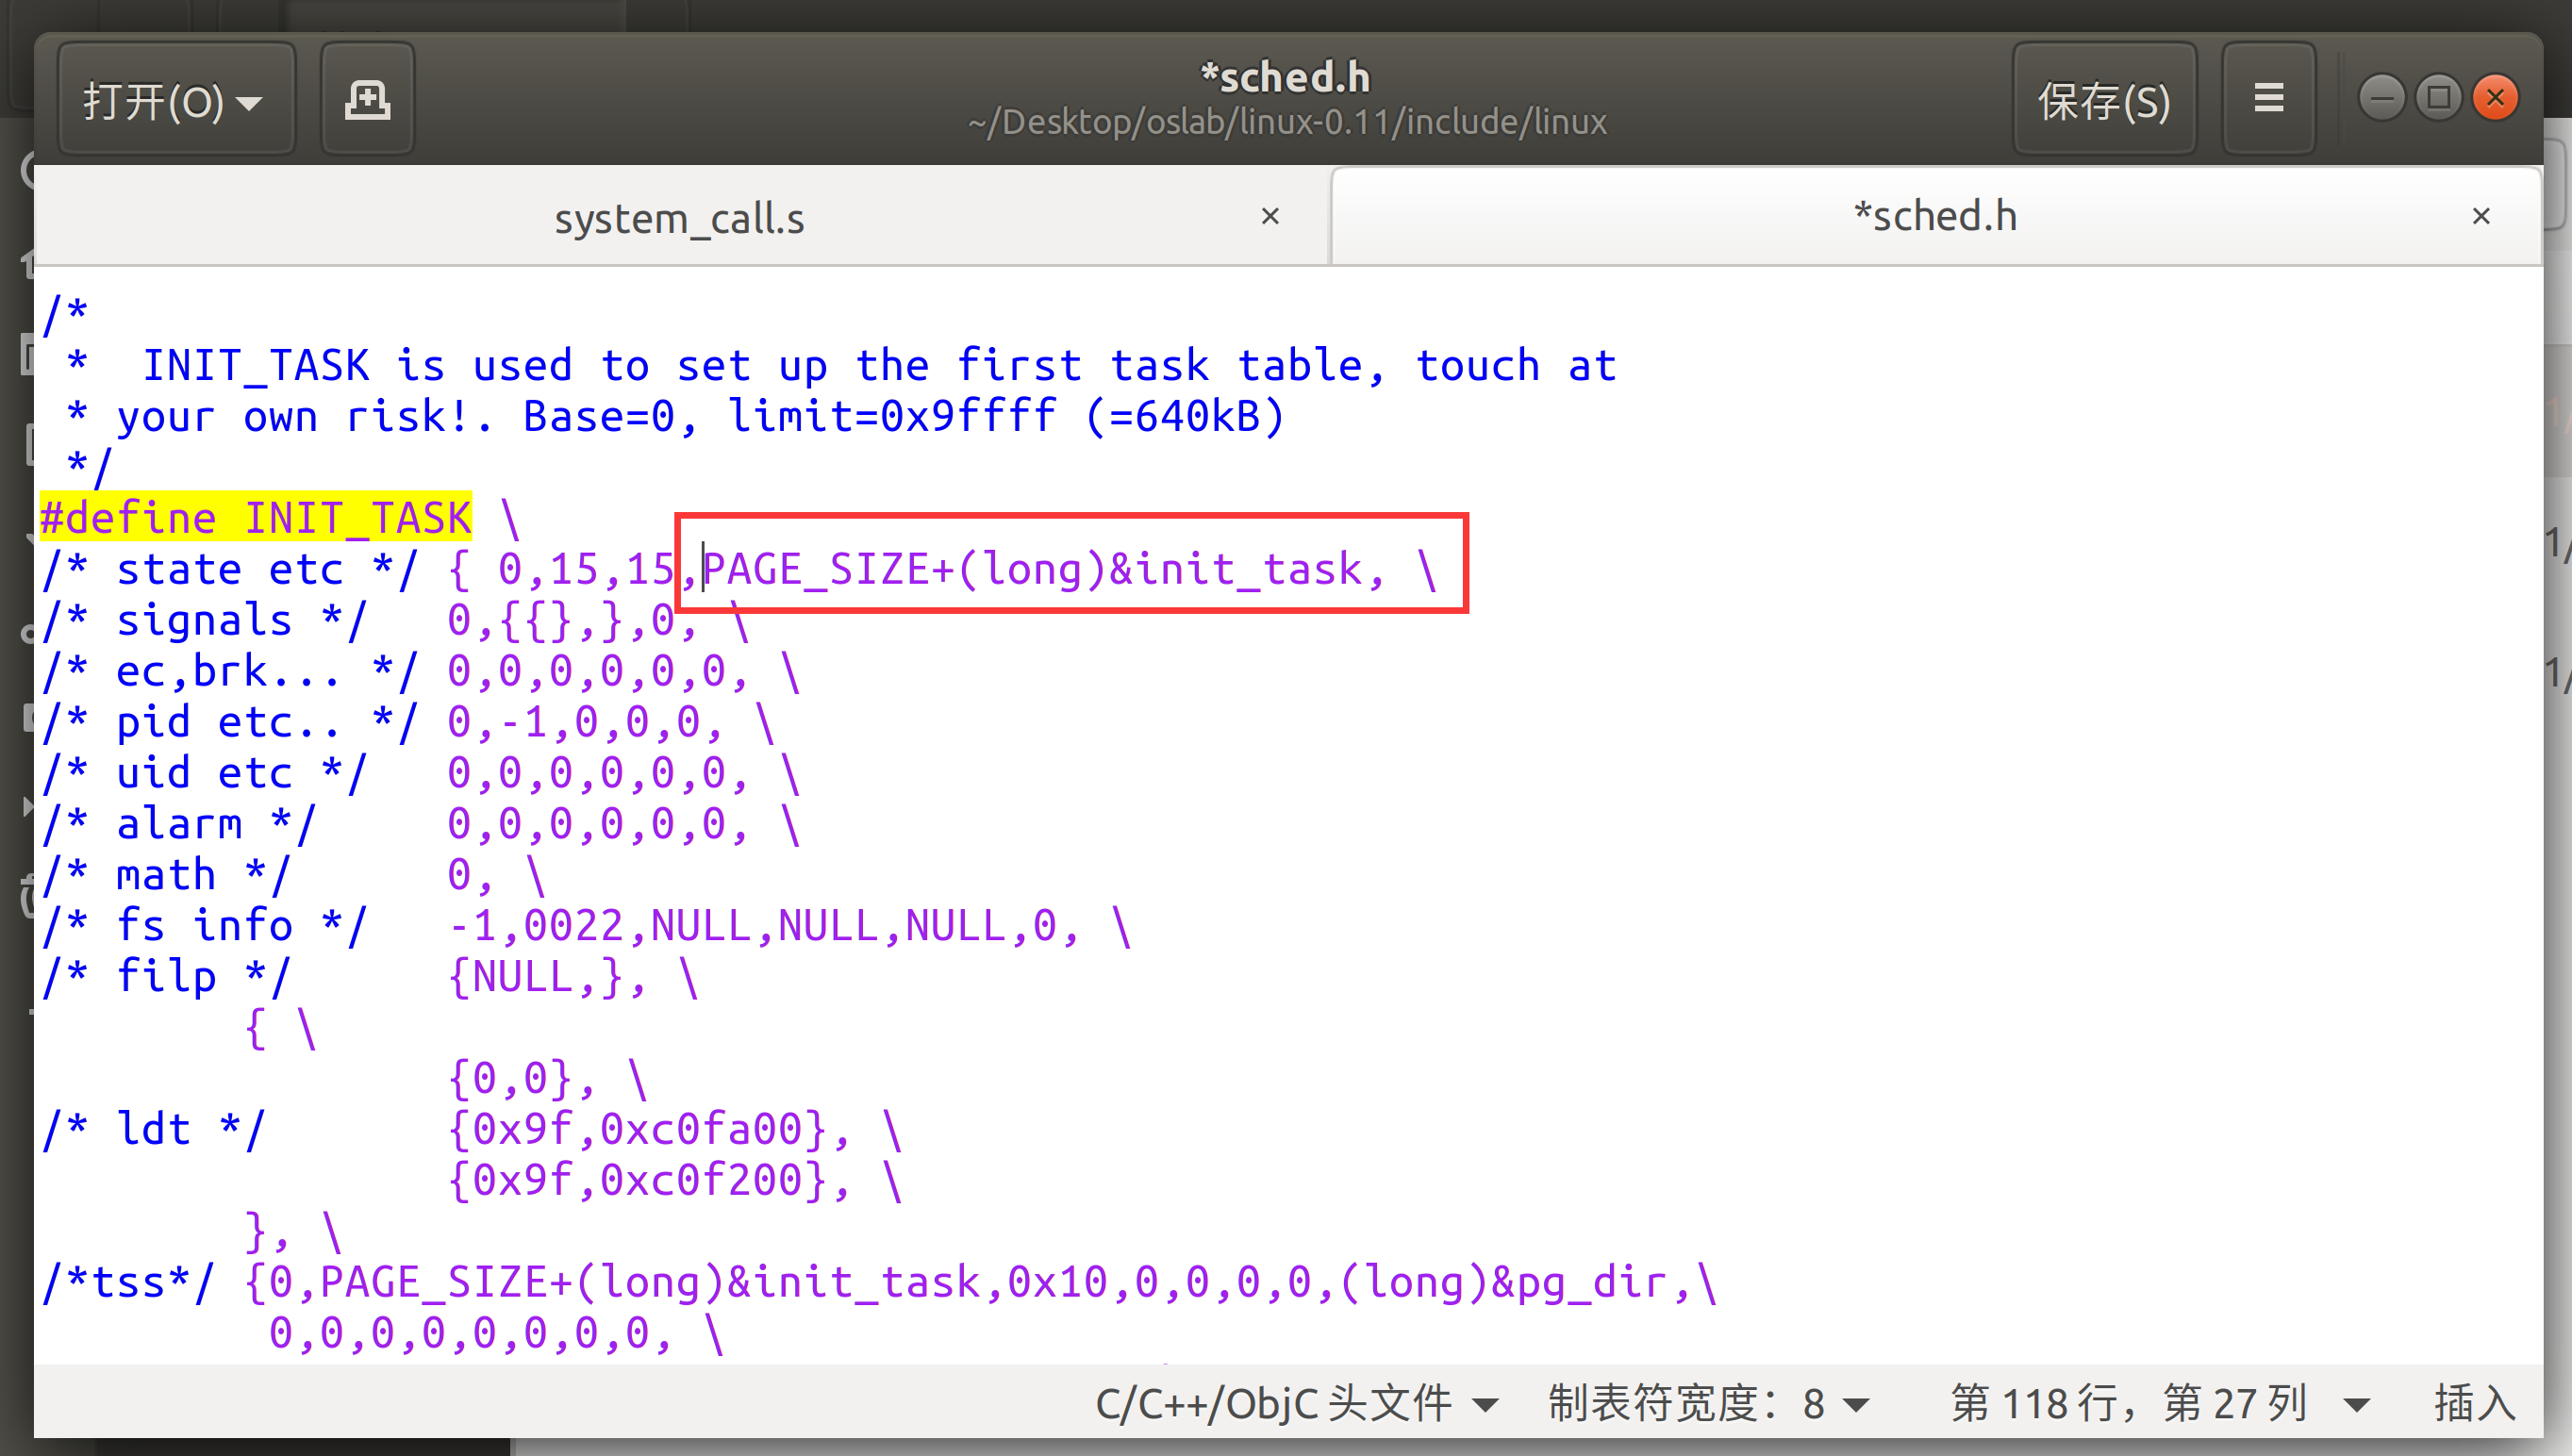Click the /* alarm */ line
The height and width of the screenshot is (1456, 2572).
pos(422,825)
